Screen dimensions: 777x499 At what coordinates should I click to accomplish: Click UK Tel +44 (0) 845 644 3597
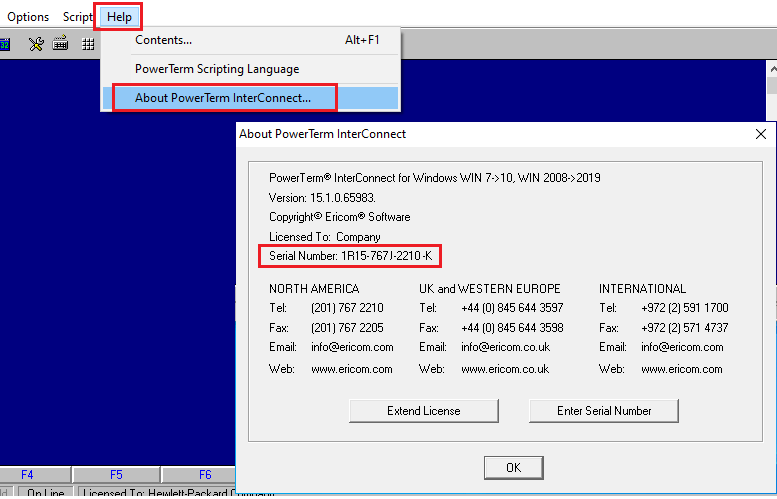[512, 308]
